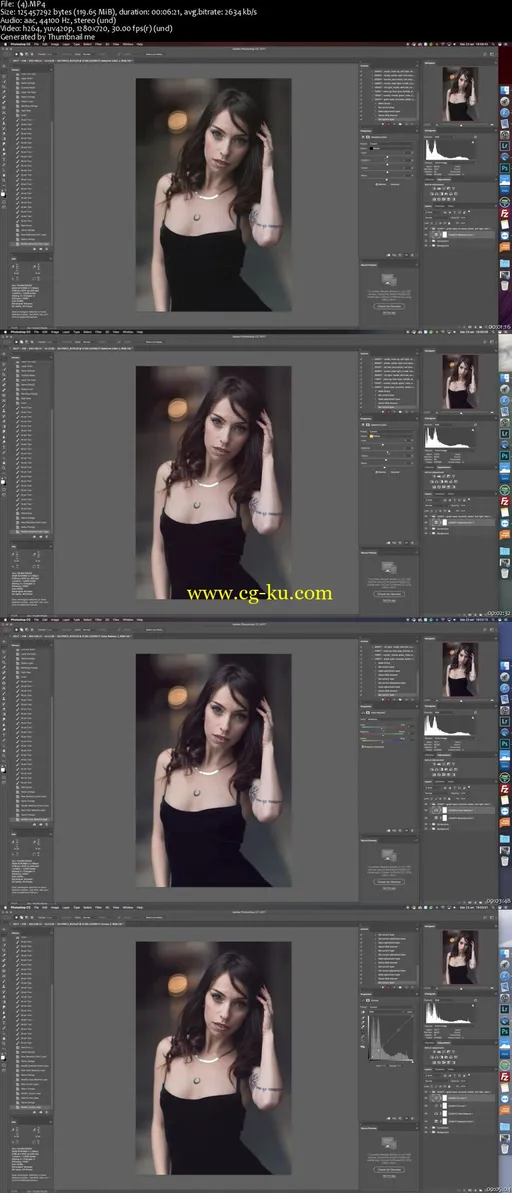This screenshot has height=1193, width=512.
Task: Open the File menu in the top frame
Action: coord(36,44)
